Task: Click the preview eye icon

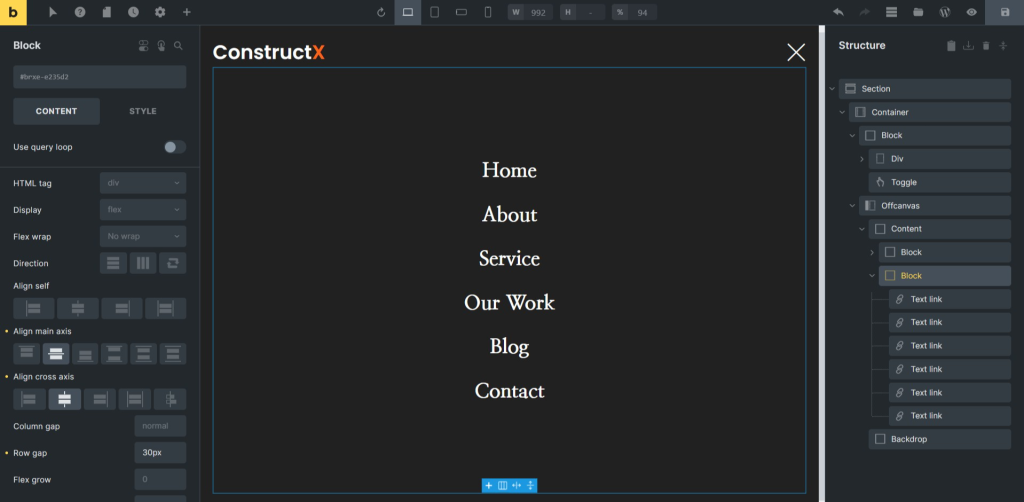Action: pyautogui.click(x=972, y=12)
